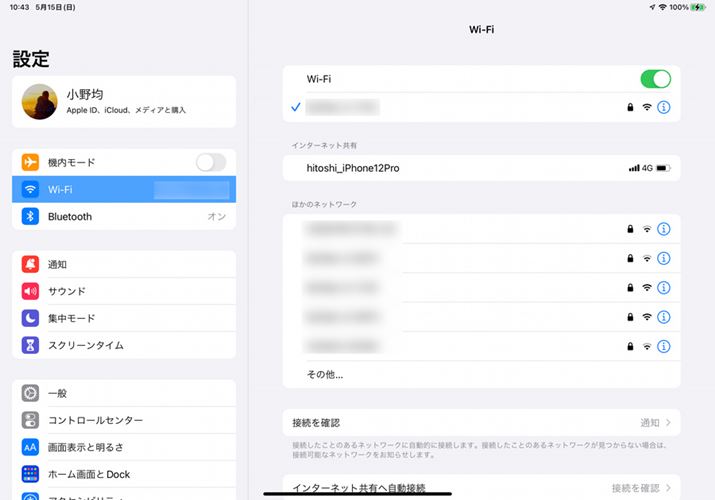715x500 pixels.
Task: Tap the 10:43 clock in status bar
Action: click(19, 7)
